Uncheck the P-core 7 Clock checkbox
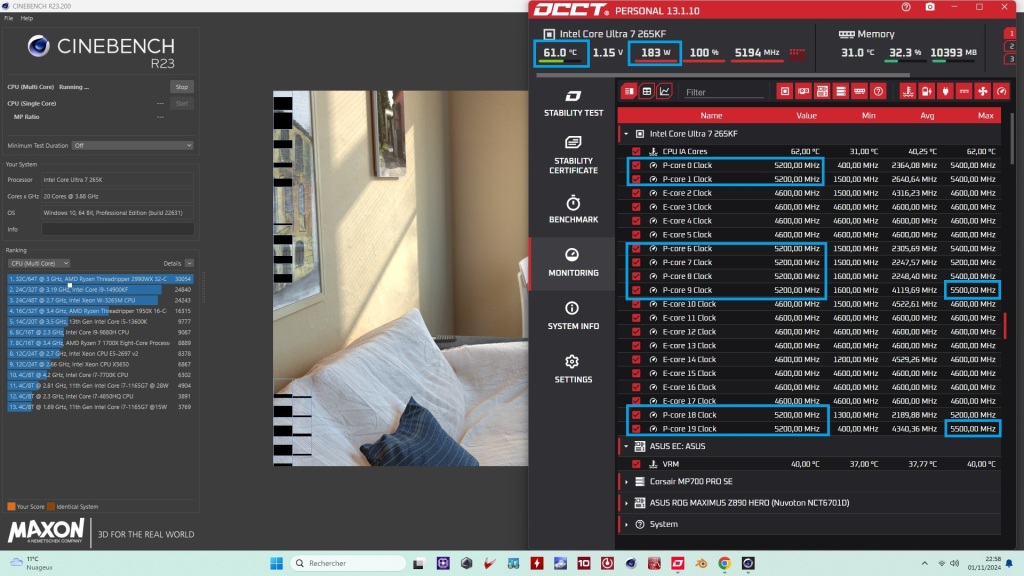The image size is (1024, 576). pyautogui.click(x=636, y=263)
